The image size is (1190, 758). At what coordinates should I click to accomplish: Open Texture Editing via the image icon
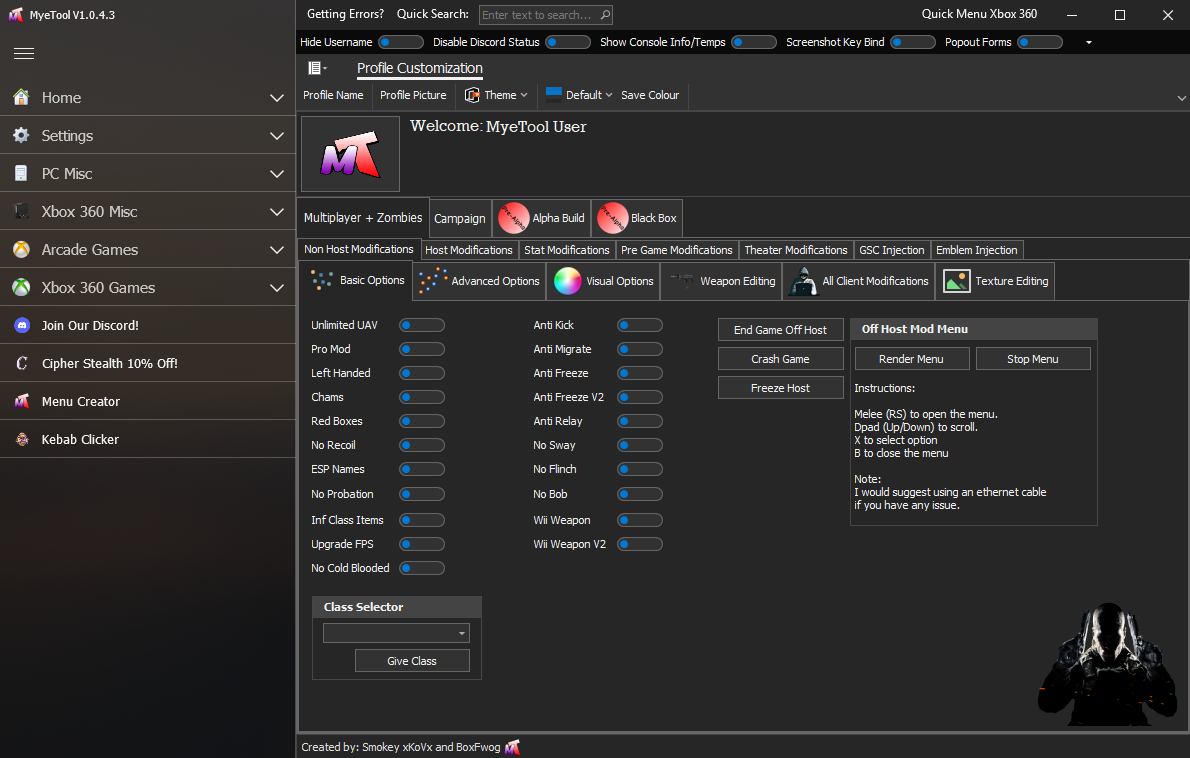[x=955, y=281]
